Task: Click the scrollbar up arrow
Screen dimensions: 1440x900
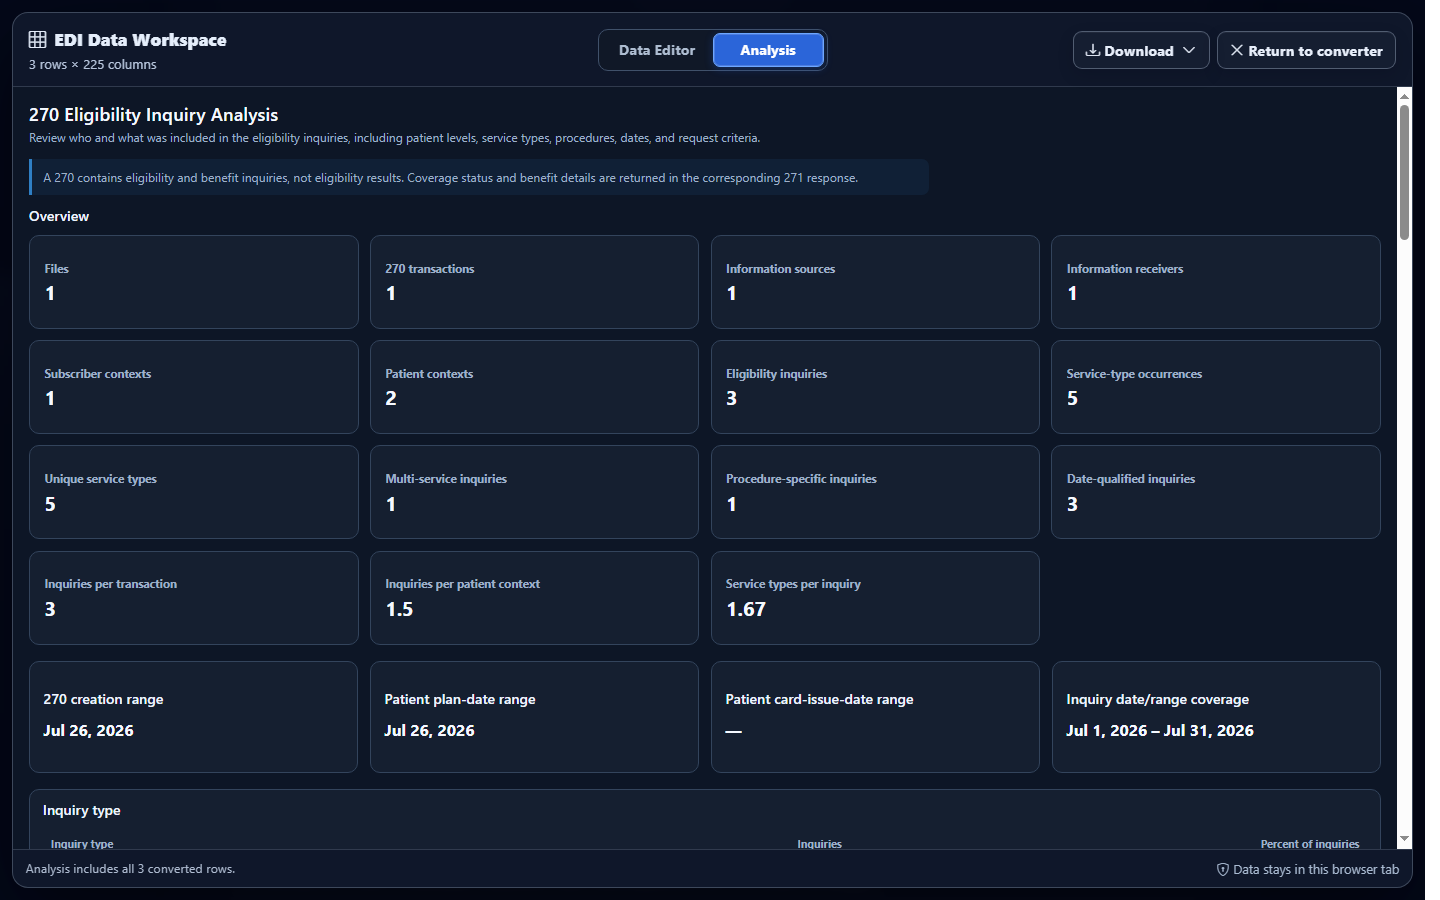Action: [1404, 96]
